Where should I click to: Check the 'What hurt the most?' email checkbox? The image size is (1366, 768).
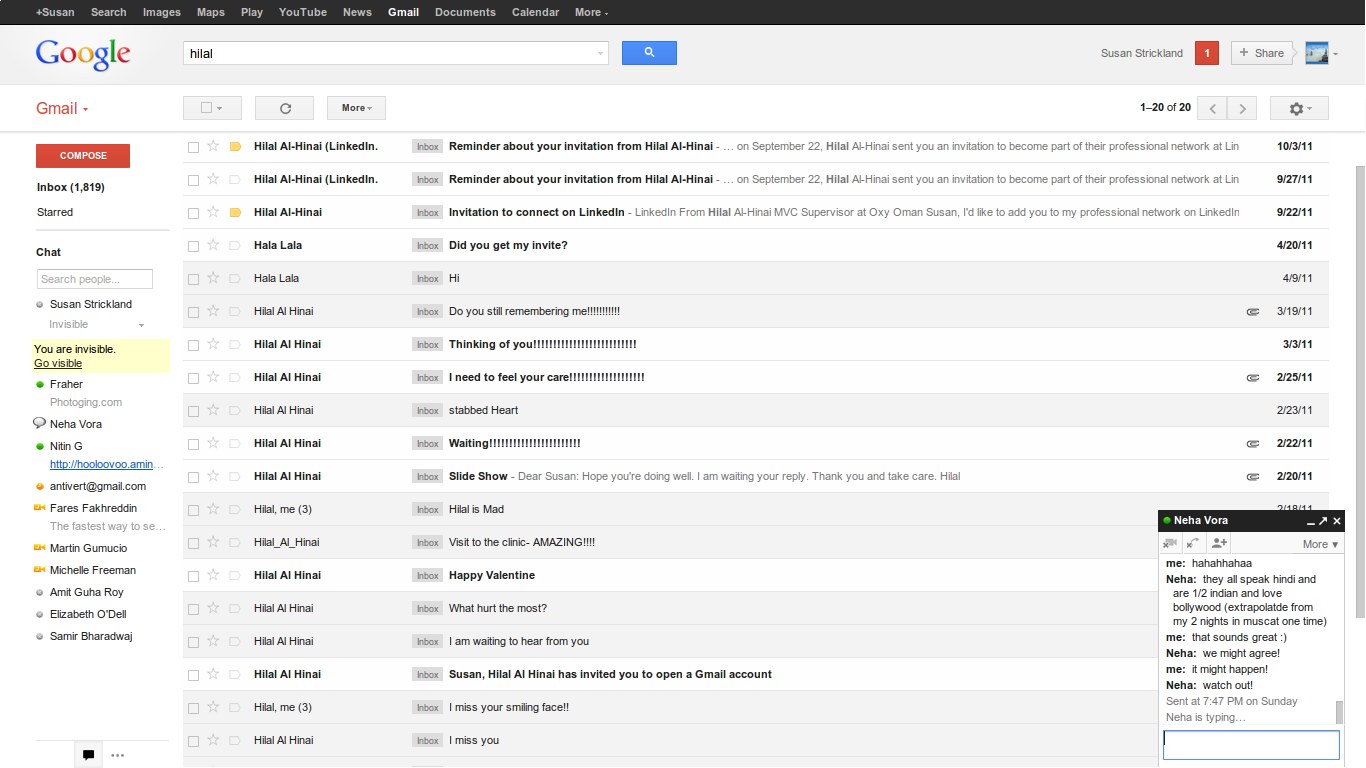tap(193, 608)
